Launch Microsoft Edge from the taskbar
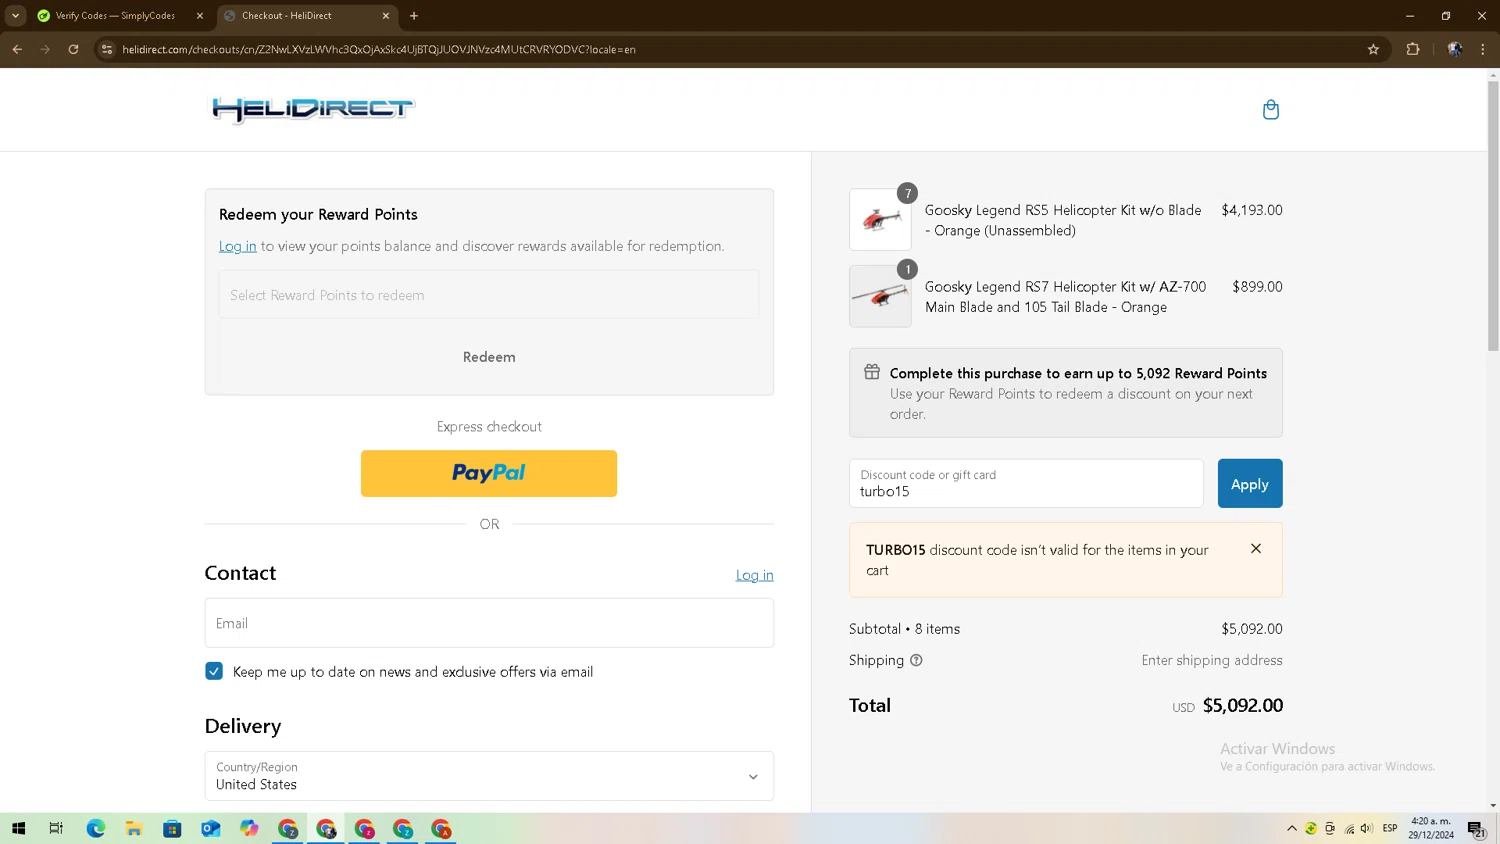 click(x=95, y=829)
